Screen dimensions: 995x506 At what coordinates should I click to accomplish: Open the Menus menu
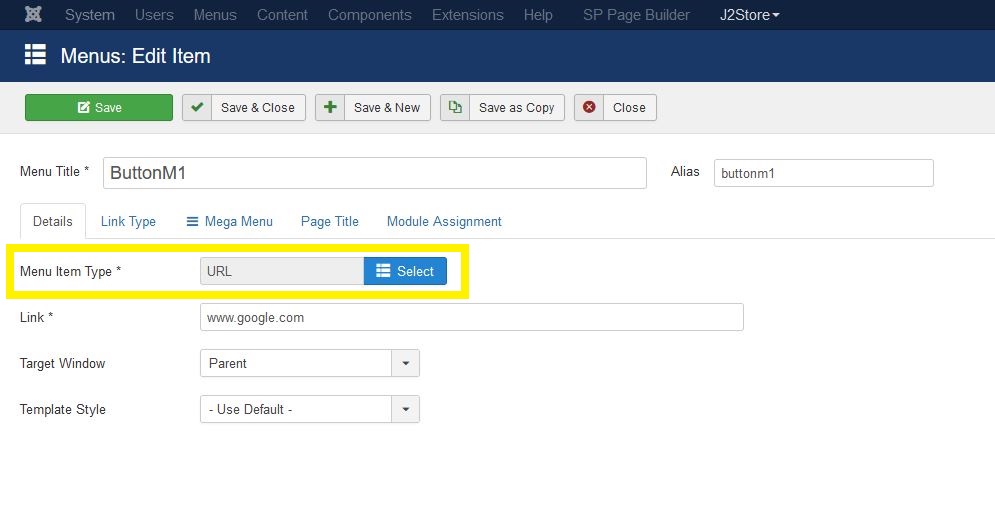215,15
